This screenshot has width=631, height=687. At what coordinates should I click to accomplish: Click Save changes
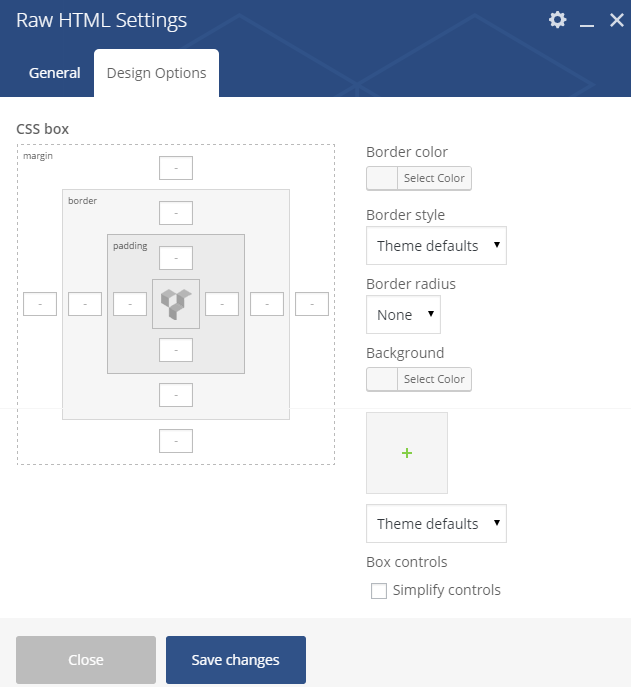click(x=236, y=660)
